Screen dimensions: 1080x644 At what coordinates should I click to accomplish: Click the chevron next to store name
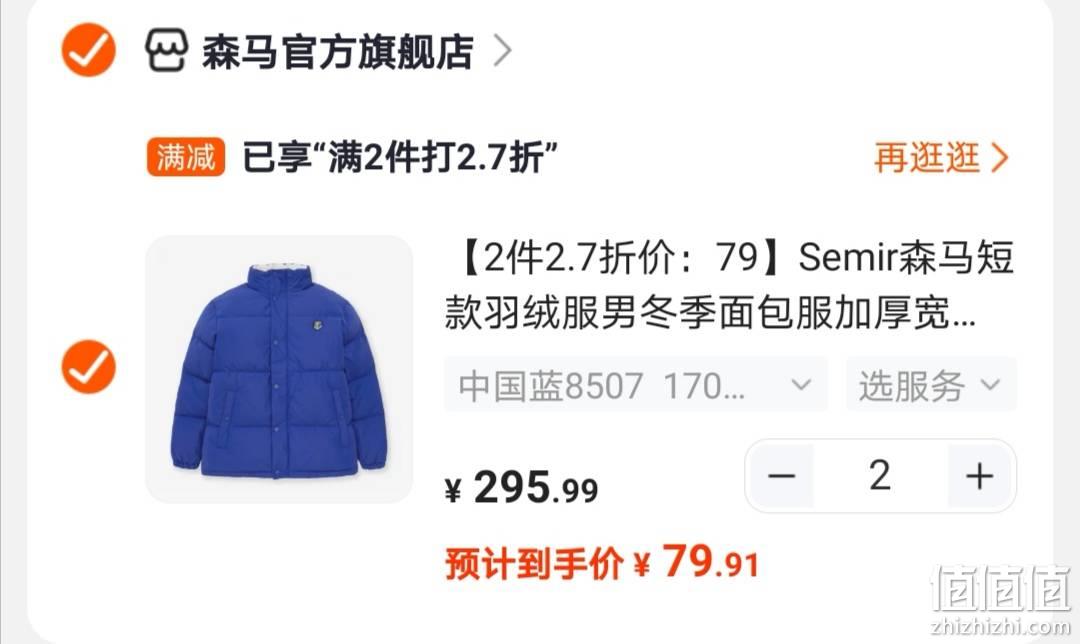(x=503, y=50)
